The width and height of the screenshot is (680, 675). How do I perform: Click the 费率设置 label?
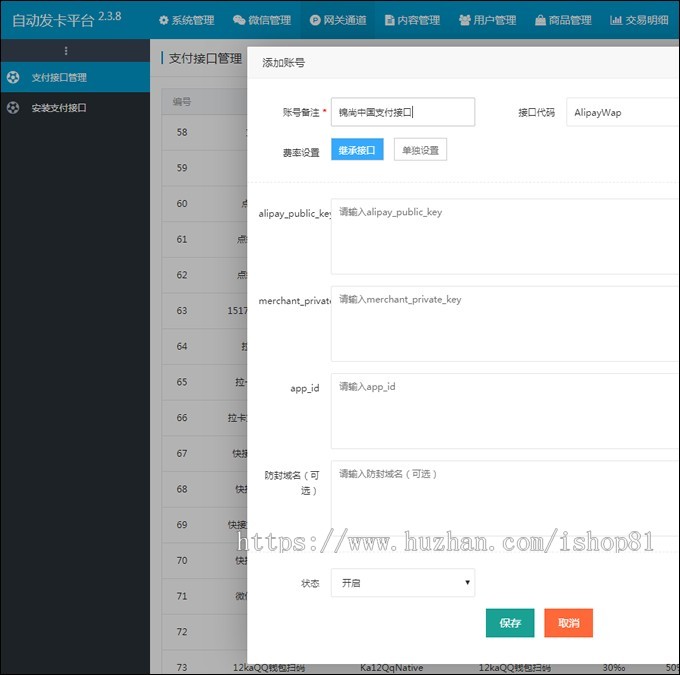point(301,152)
